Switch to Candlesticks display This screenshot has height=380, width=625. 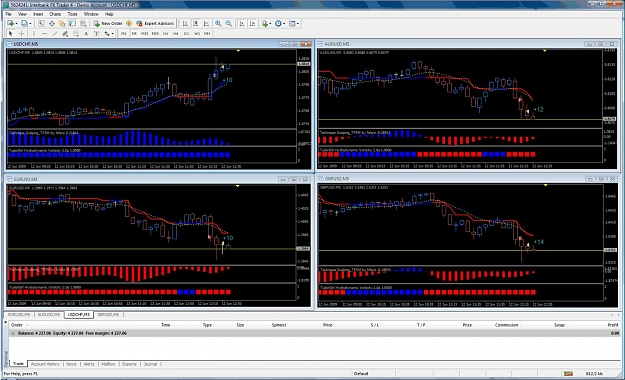[196, 24]
